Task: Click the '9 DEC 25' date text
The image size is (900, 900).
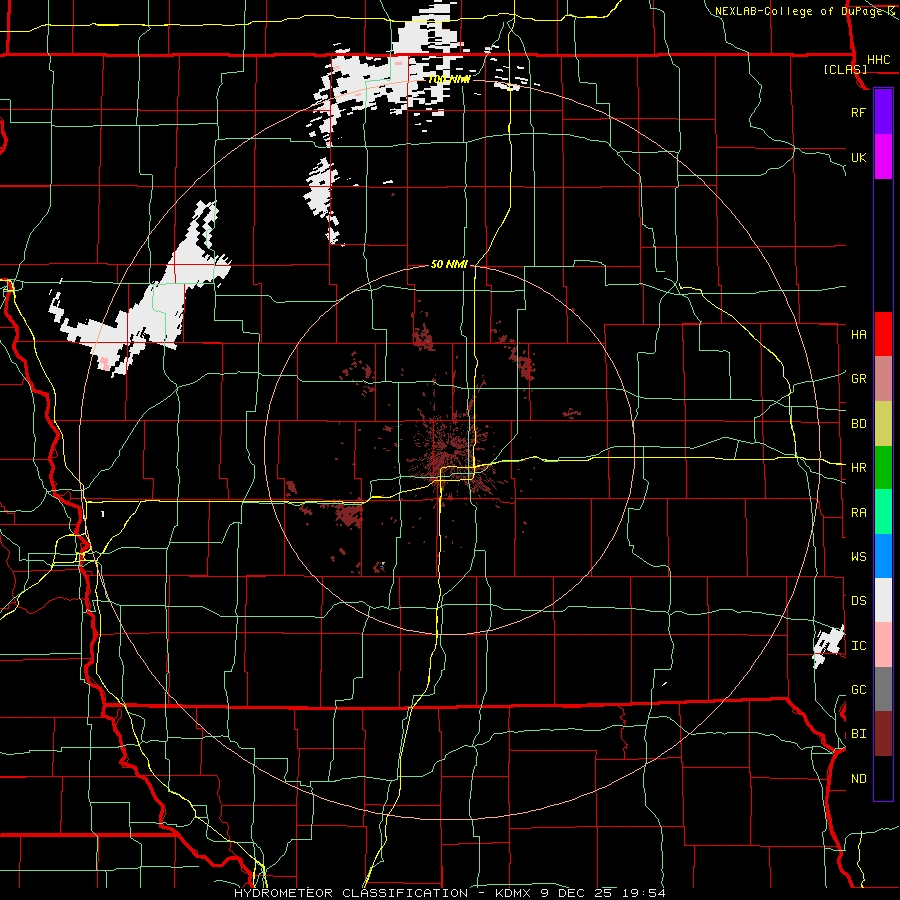Action: coord(578,893)
